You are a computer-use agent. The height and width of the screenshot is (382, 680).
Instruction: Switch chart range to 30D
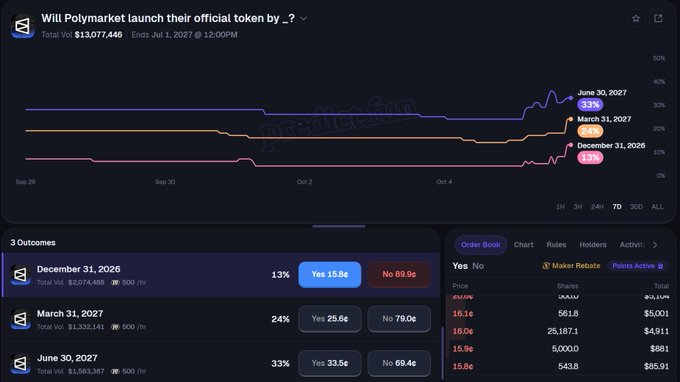pos(636,207)
